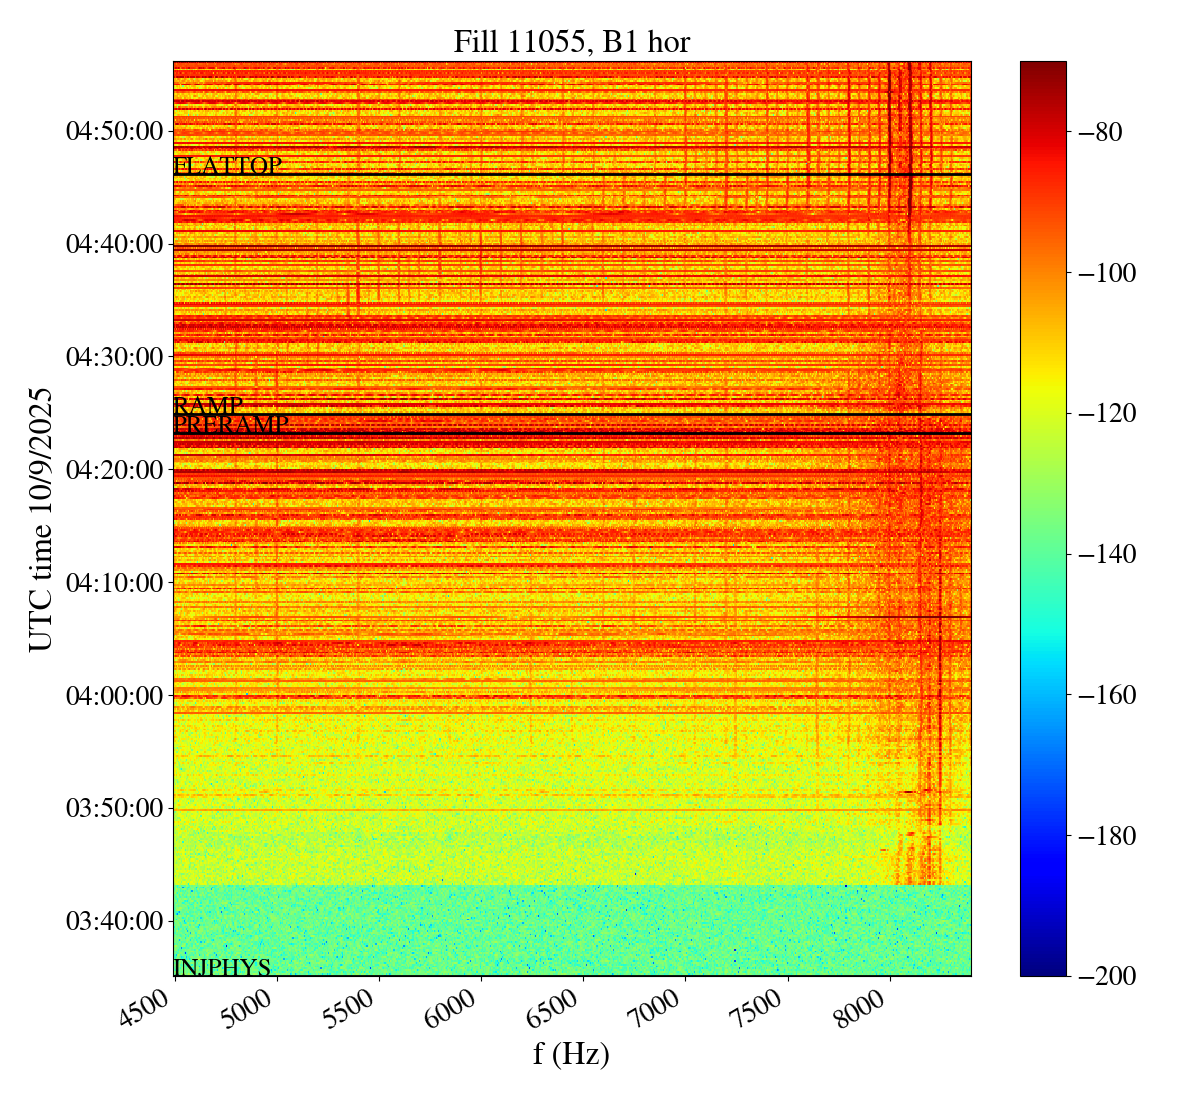The height and width of the screenshot is (1100, 1200).
Task: Click the FLATTOP marker label
Action: (x=228, y=166)
